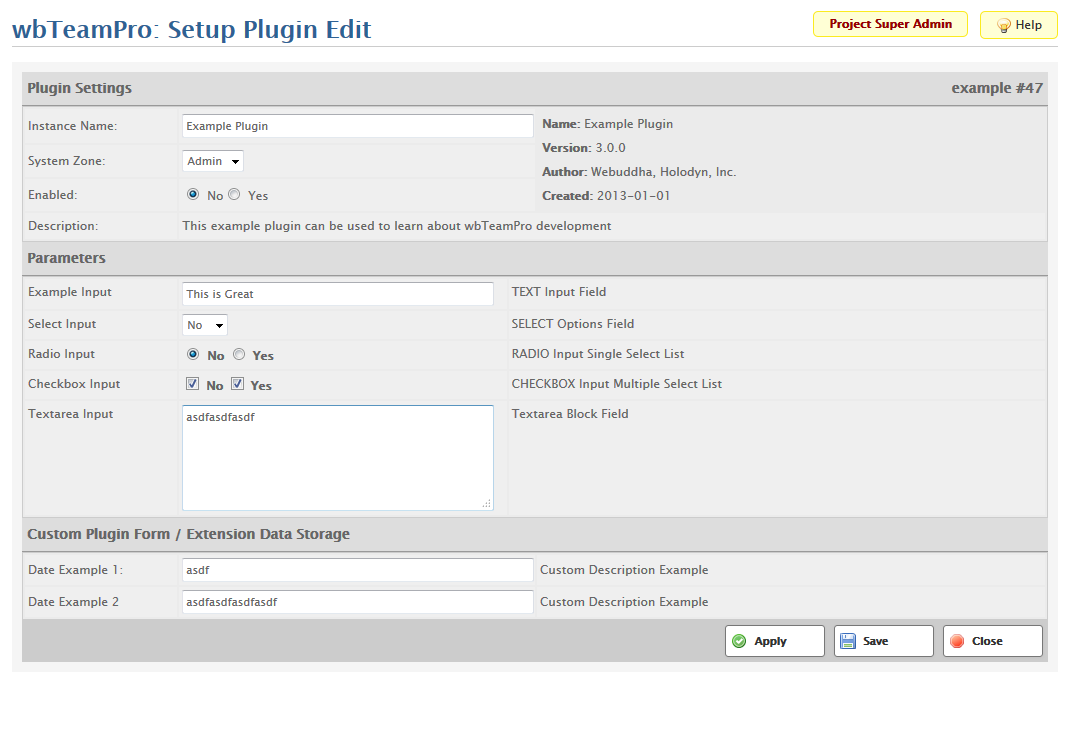
Task: Click the lightbulb Help icon
Action: 1003,25
